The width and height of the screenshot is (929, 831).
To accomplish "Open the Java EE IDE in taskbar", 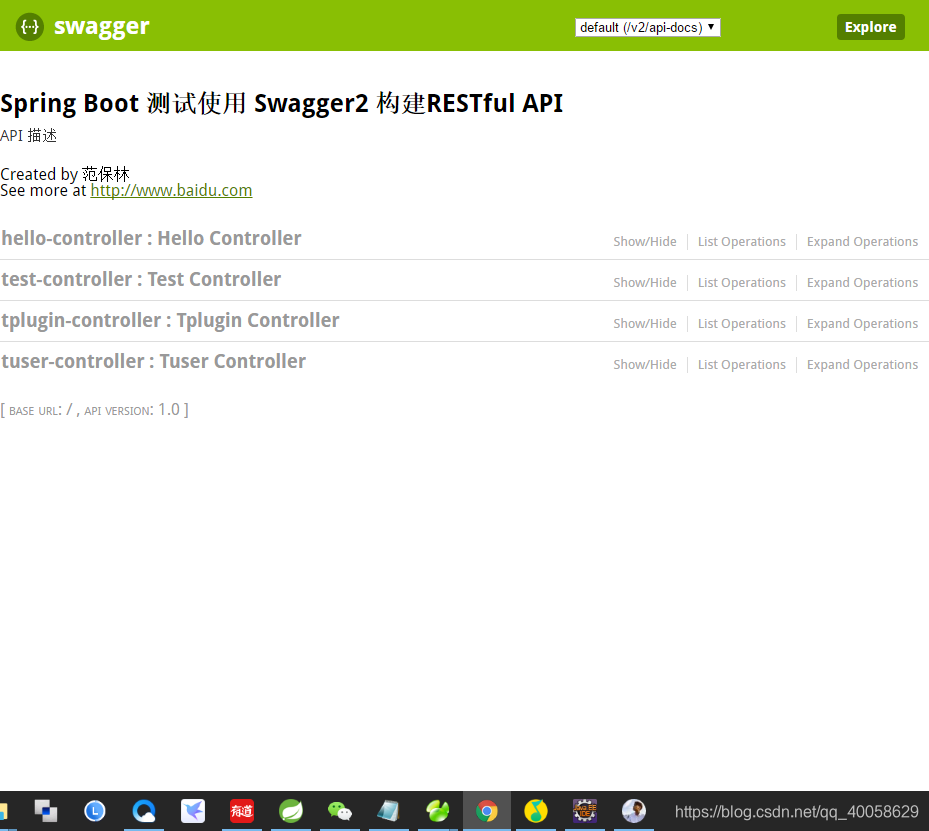I will (x=585, y=811).
